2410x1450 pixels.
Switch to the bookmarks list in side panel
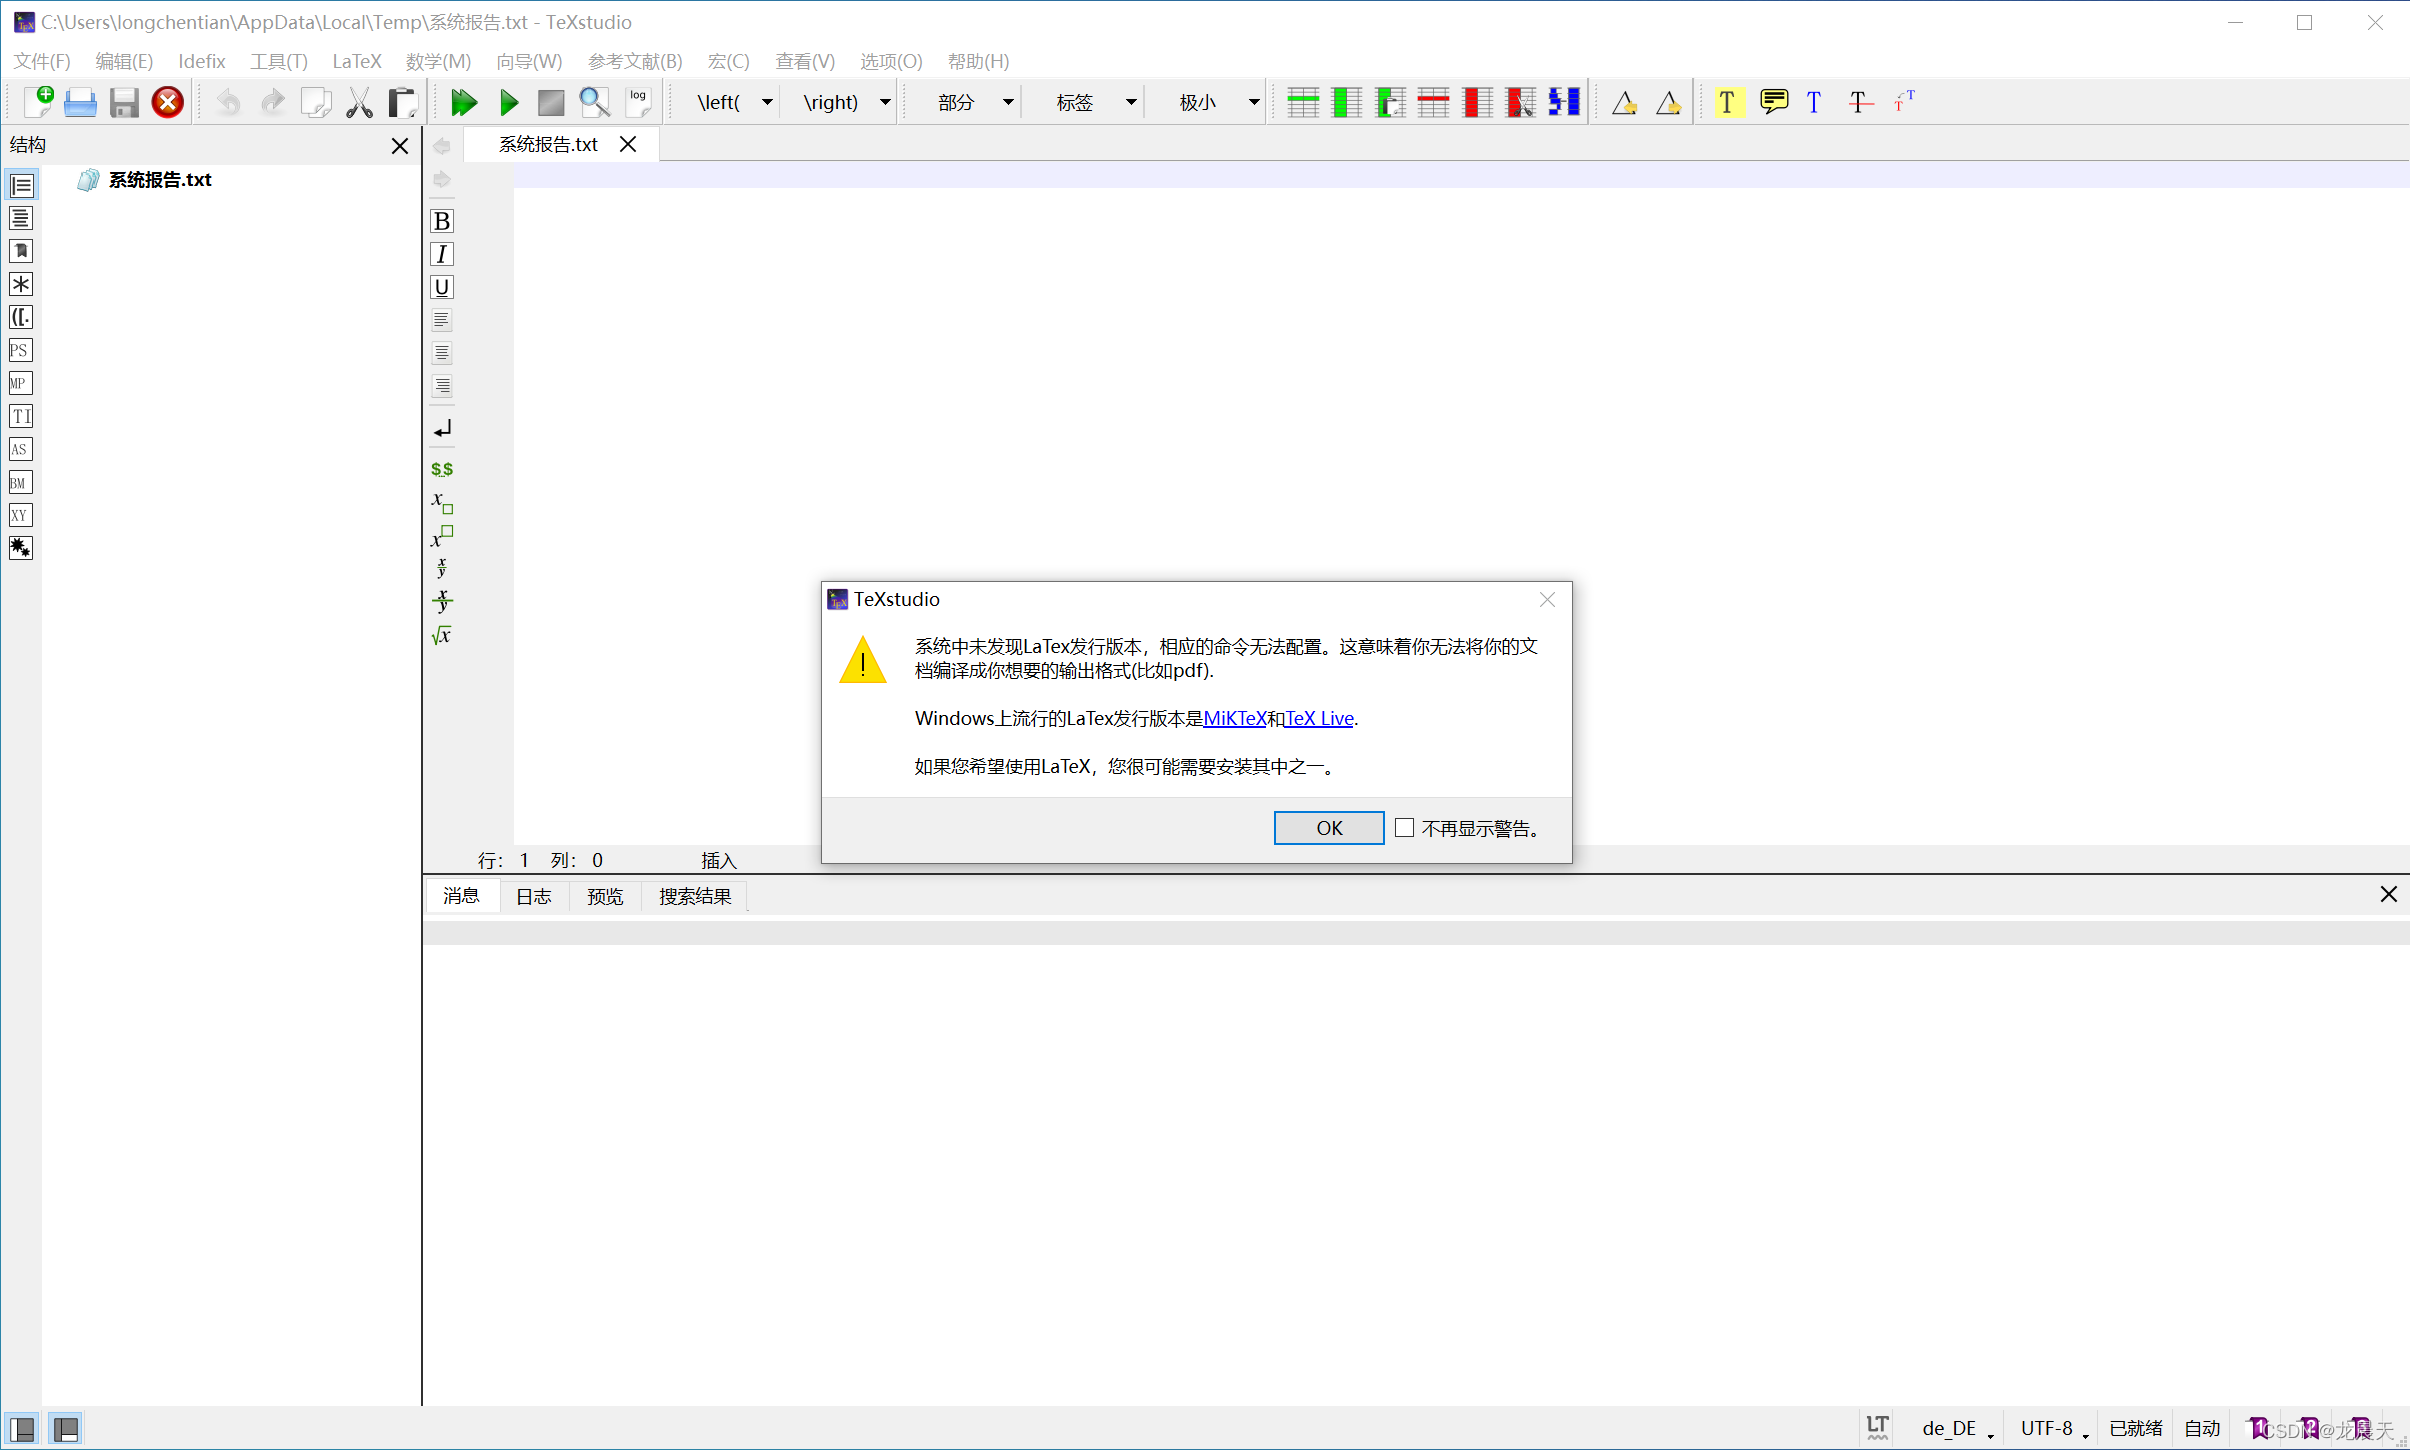coord(21,251)
